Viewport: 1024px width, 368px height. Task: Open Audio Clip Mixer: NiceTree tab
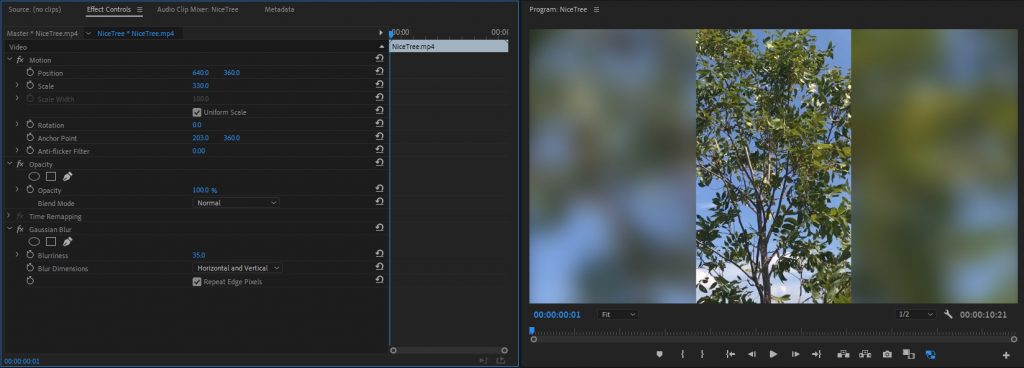pos(198,10)
